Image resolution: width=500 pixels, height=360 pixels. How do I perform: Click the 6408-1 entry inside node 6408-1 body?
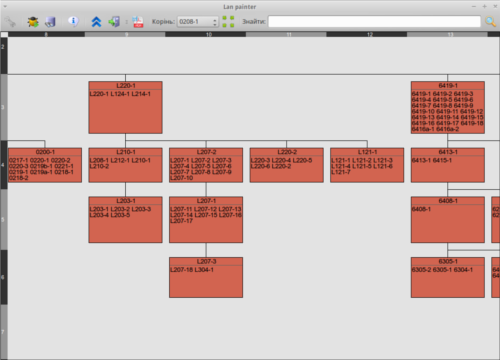point(421,209)
